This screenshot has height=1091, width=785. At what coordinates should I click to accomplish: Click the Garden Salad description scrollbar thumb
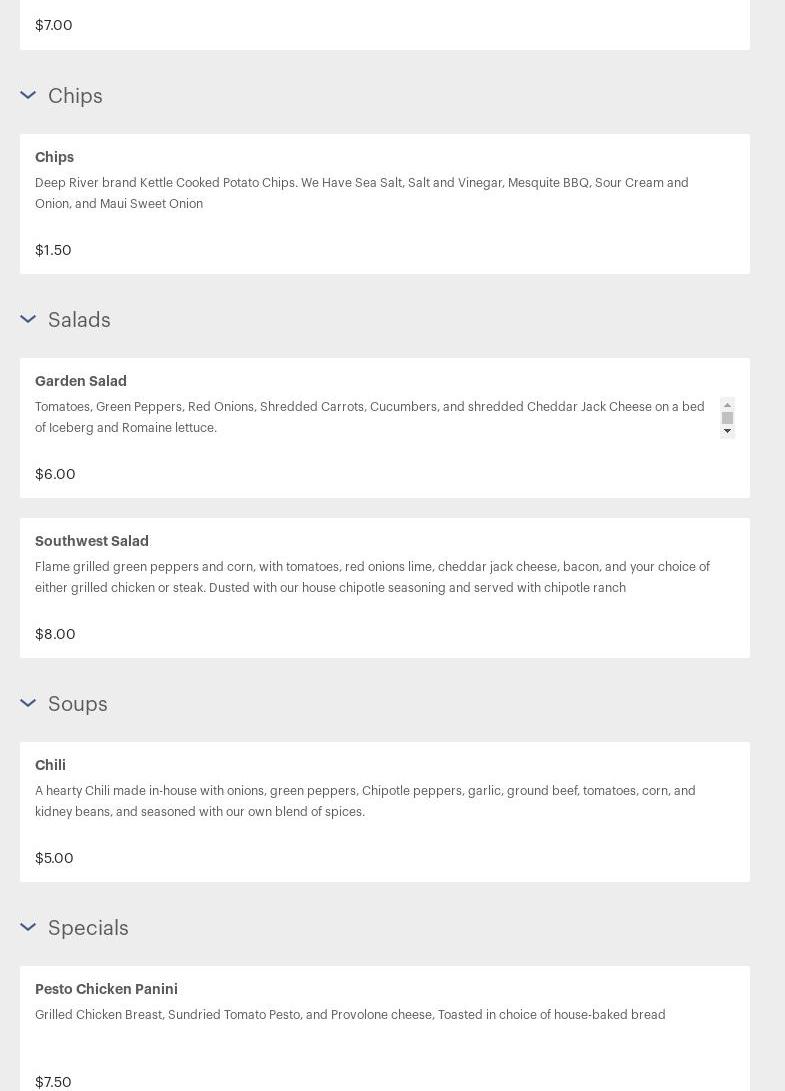[727, 418]
